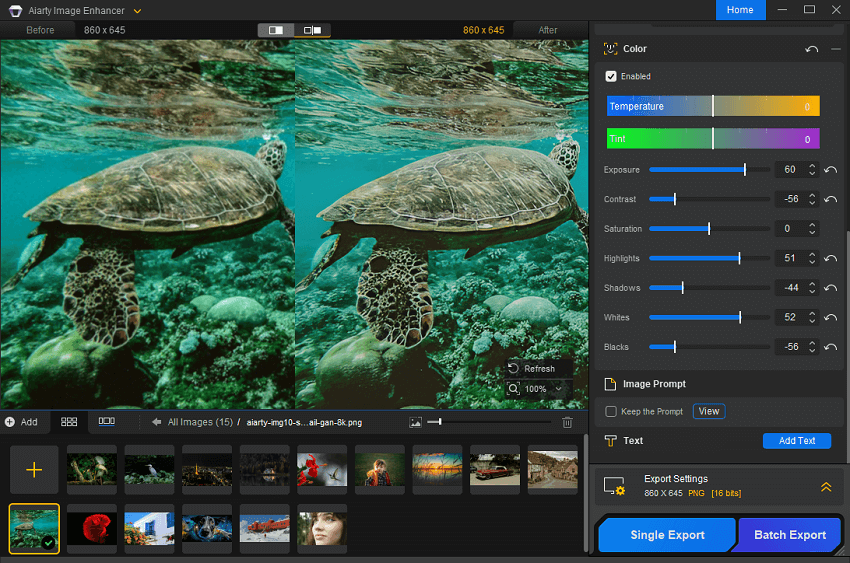Click the thumbnail size image icon
Screen dimensions: 850x563
415,422
